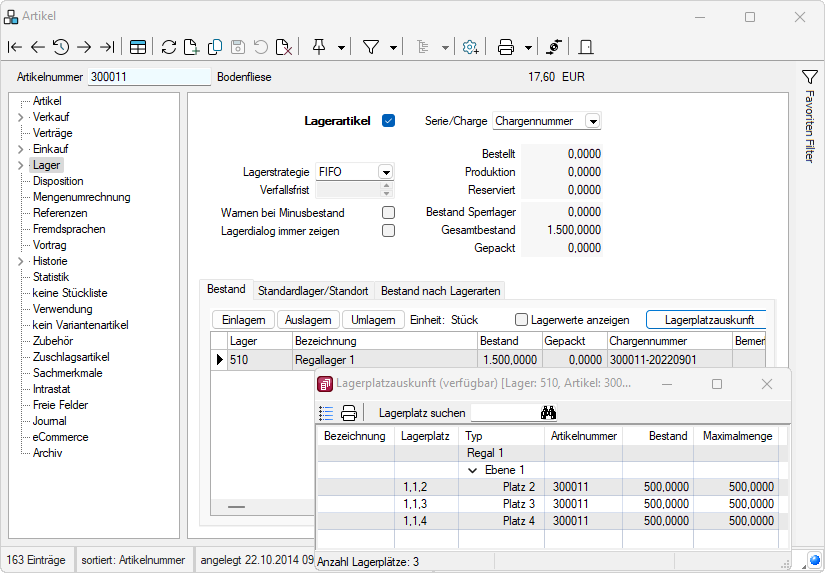
Task: Create a new record via toolbar
Action: (x=192, y=47)
